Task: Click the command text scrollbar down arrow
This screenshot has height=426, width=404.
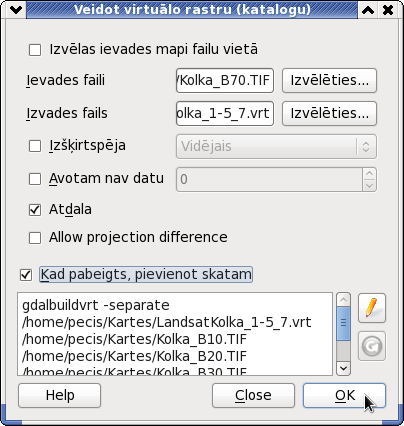Action: [343, 368]
